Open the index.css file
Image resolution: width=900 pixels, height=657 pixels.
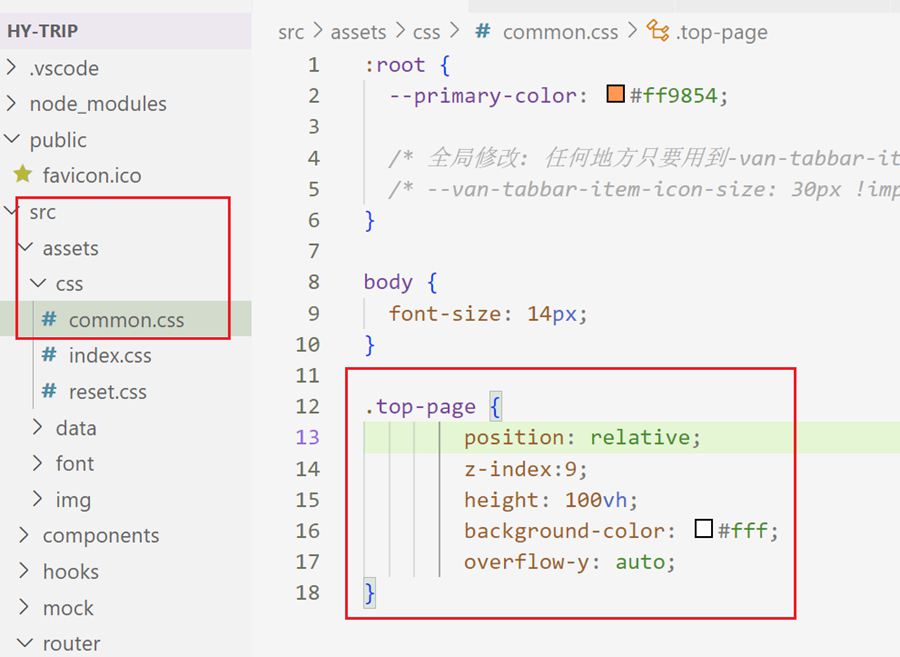109,356
